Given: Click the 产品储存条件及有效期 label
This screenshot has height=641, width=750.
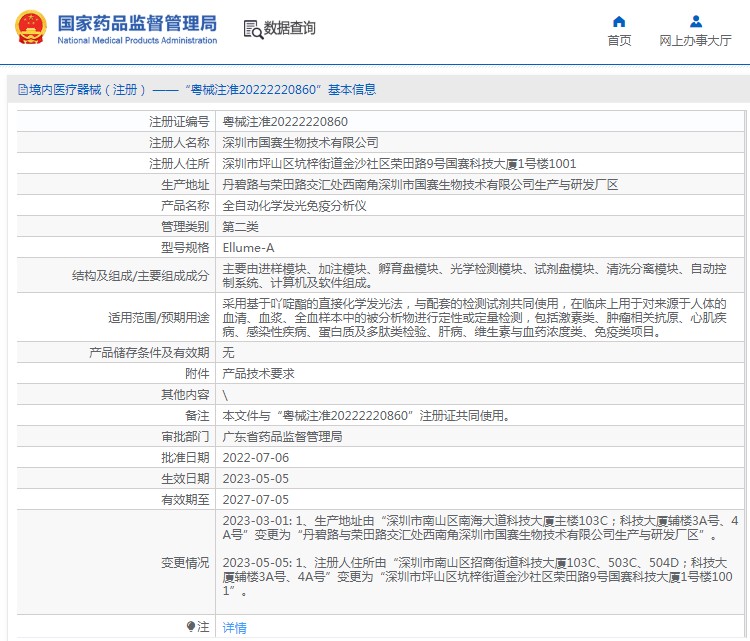Looking at the screenshot, I should coord(149,353).
